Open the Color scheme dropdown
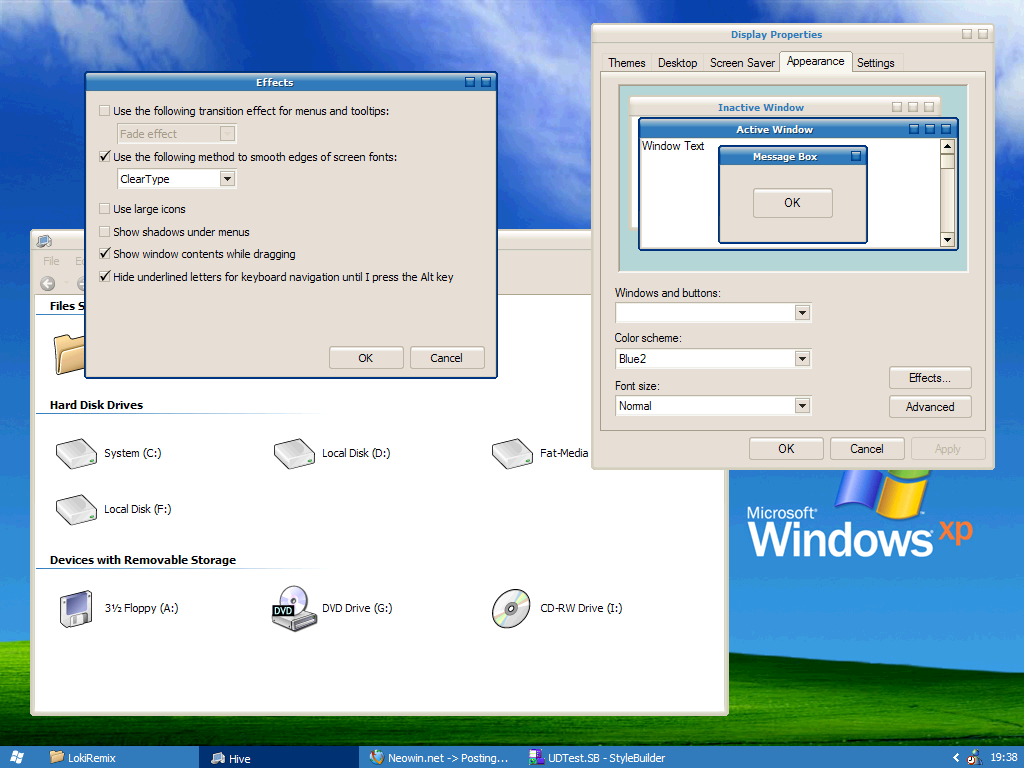 click(x=801, y=359)
